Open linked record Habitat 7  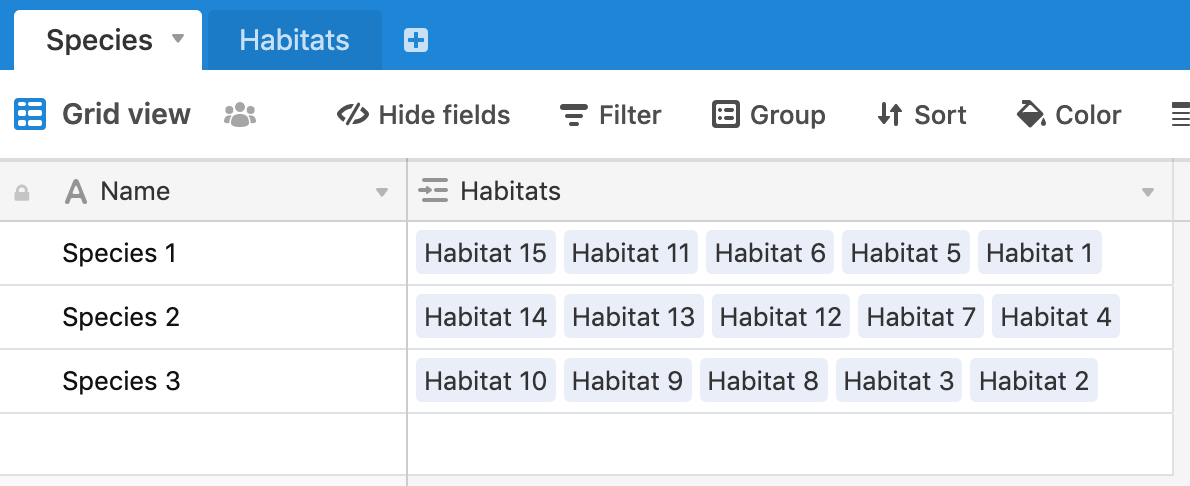tap(921, 317)
